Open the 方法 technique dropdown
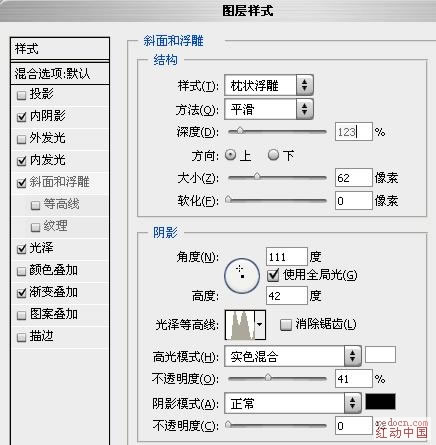The height and width of the screenshot is (445, 436). pyautogui.click(x=269, y=109)
